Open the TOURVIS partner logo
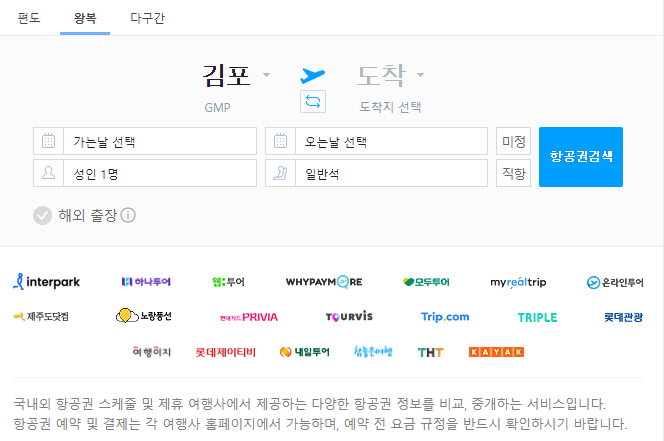The image size is (664, 441). (x=349, y=316)
